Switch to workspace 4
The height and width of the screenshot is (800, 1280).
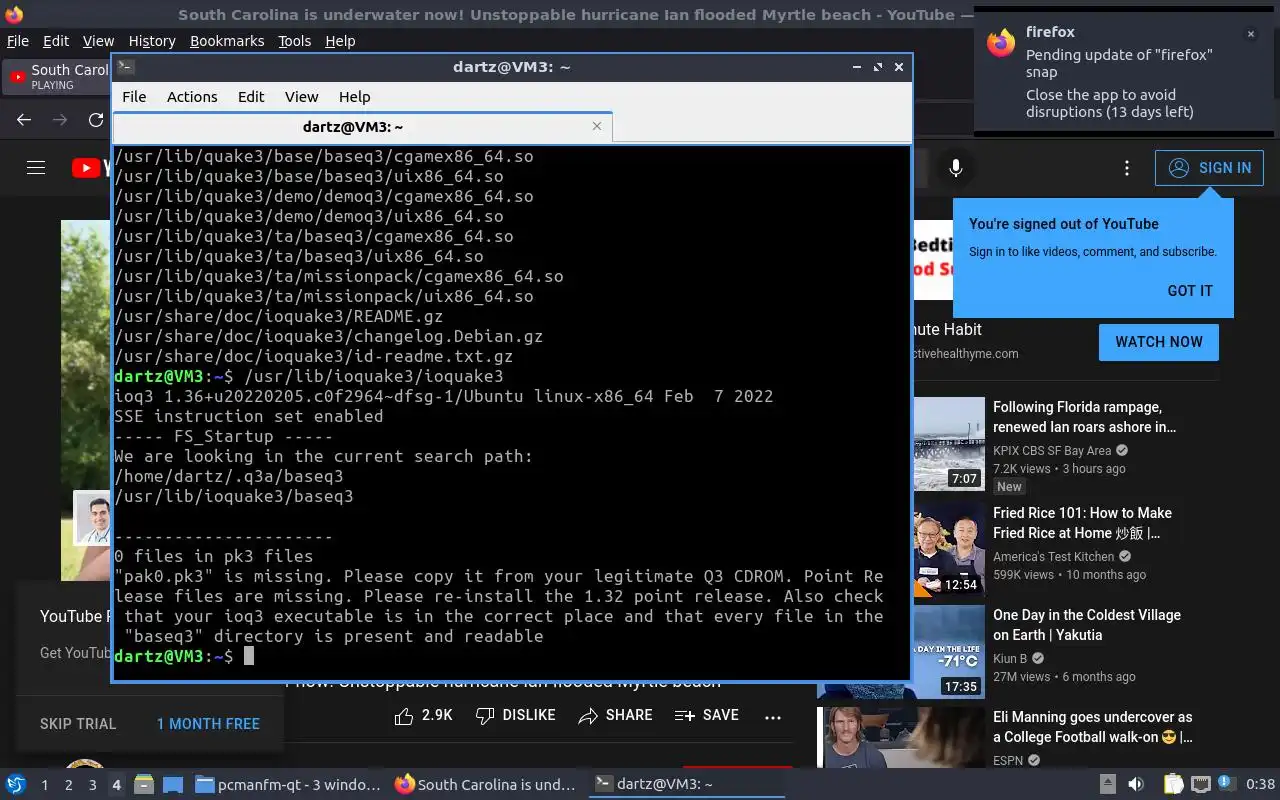[116, 785]
